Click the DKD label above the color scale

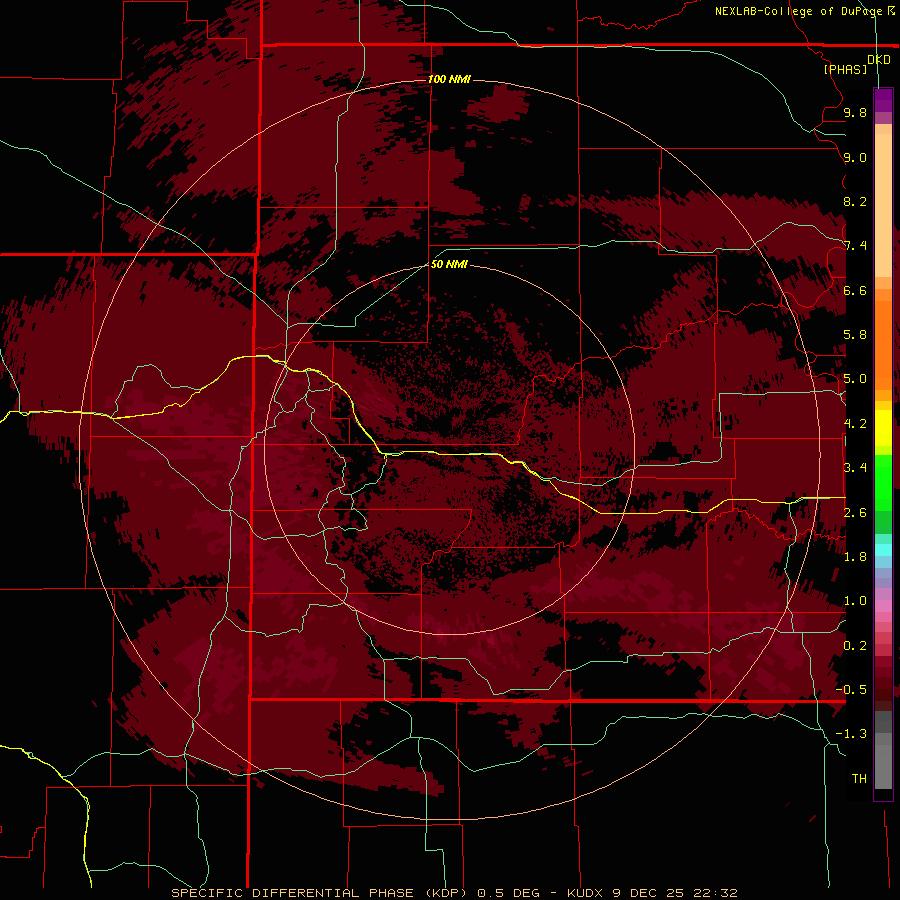click(879, 60)
